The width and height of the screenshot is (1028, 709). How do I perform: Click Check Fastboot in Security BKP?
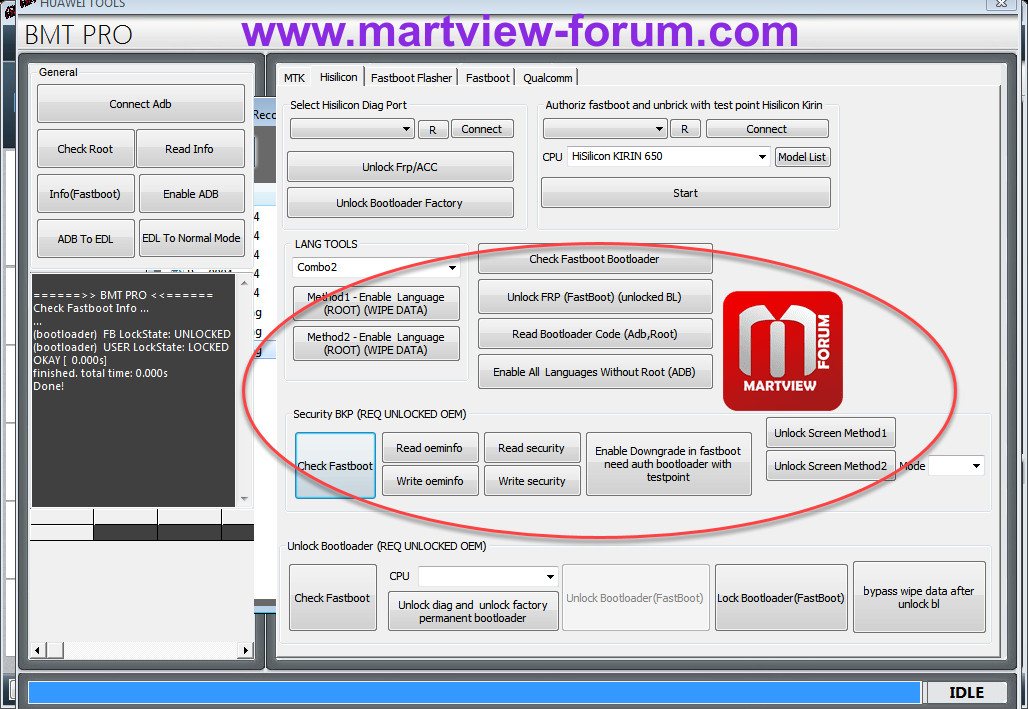[x=335, y=466]
